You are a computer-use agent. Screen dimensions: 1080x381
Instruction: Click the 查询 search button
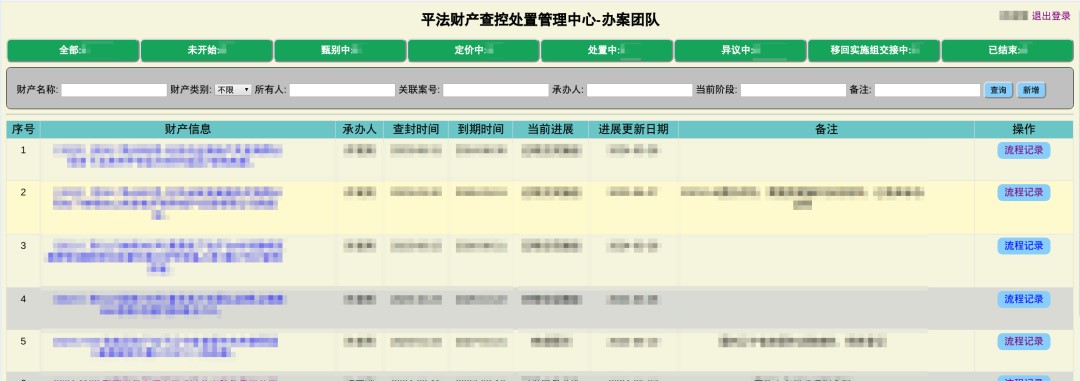[x=998, y=90]
